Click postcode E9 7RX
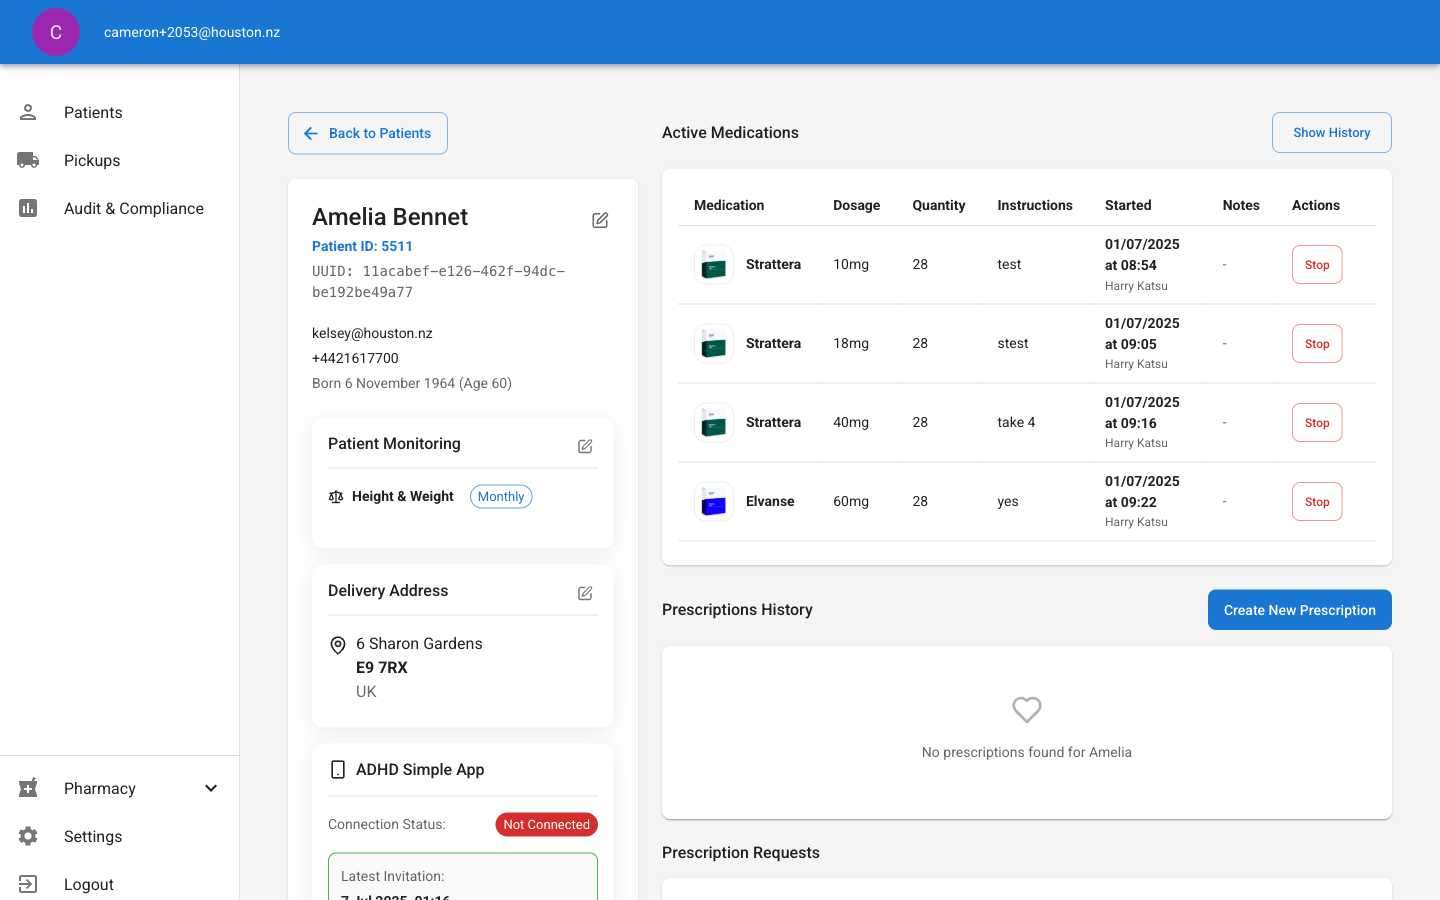Screen dimensions: 1440x900 [382, 668]
